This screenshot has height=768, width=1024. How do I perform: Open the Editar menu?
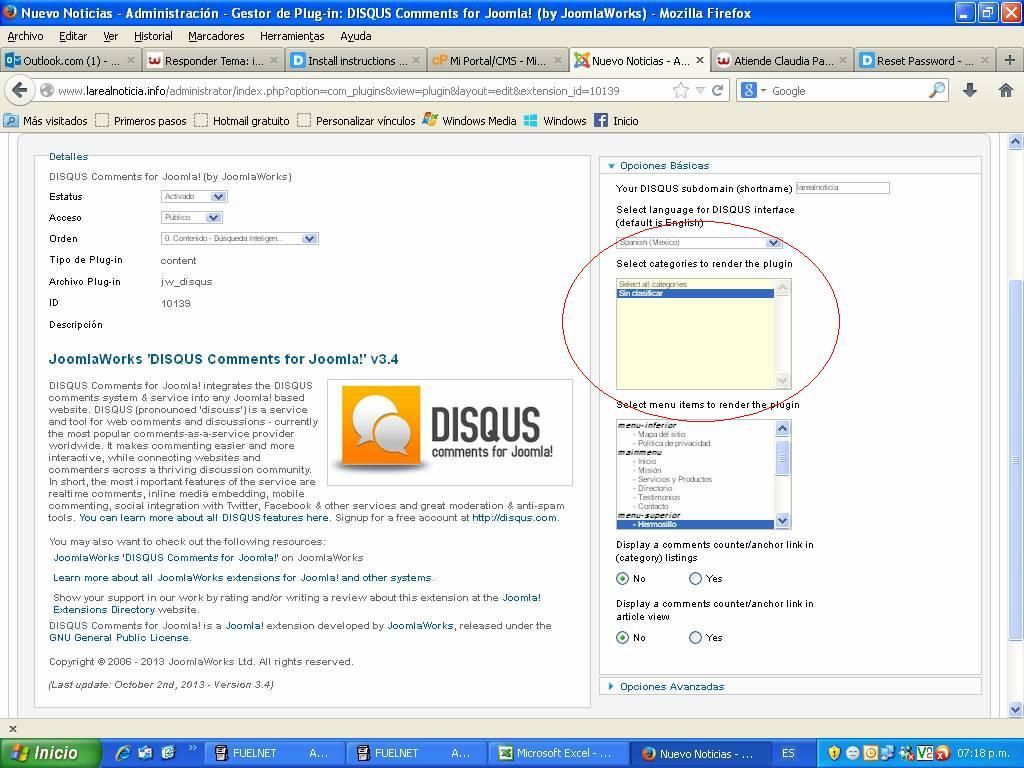tap(72, 36)
